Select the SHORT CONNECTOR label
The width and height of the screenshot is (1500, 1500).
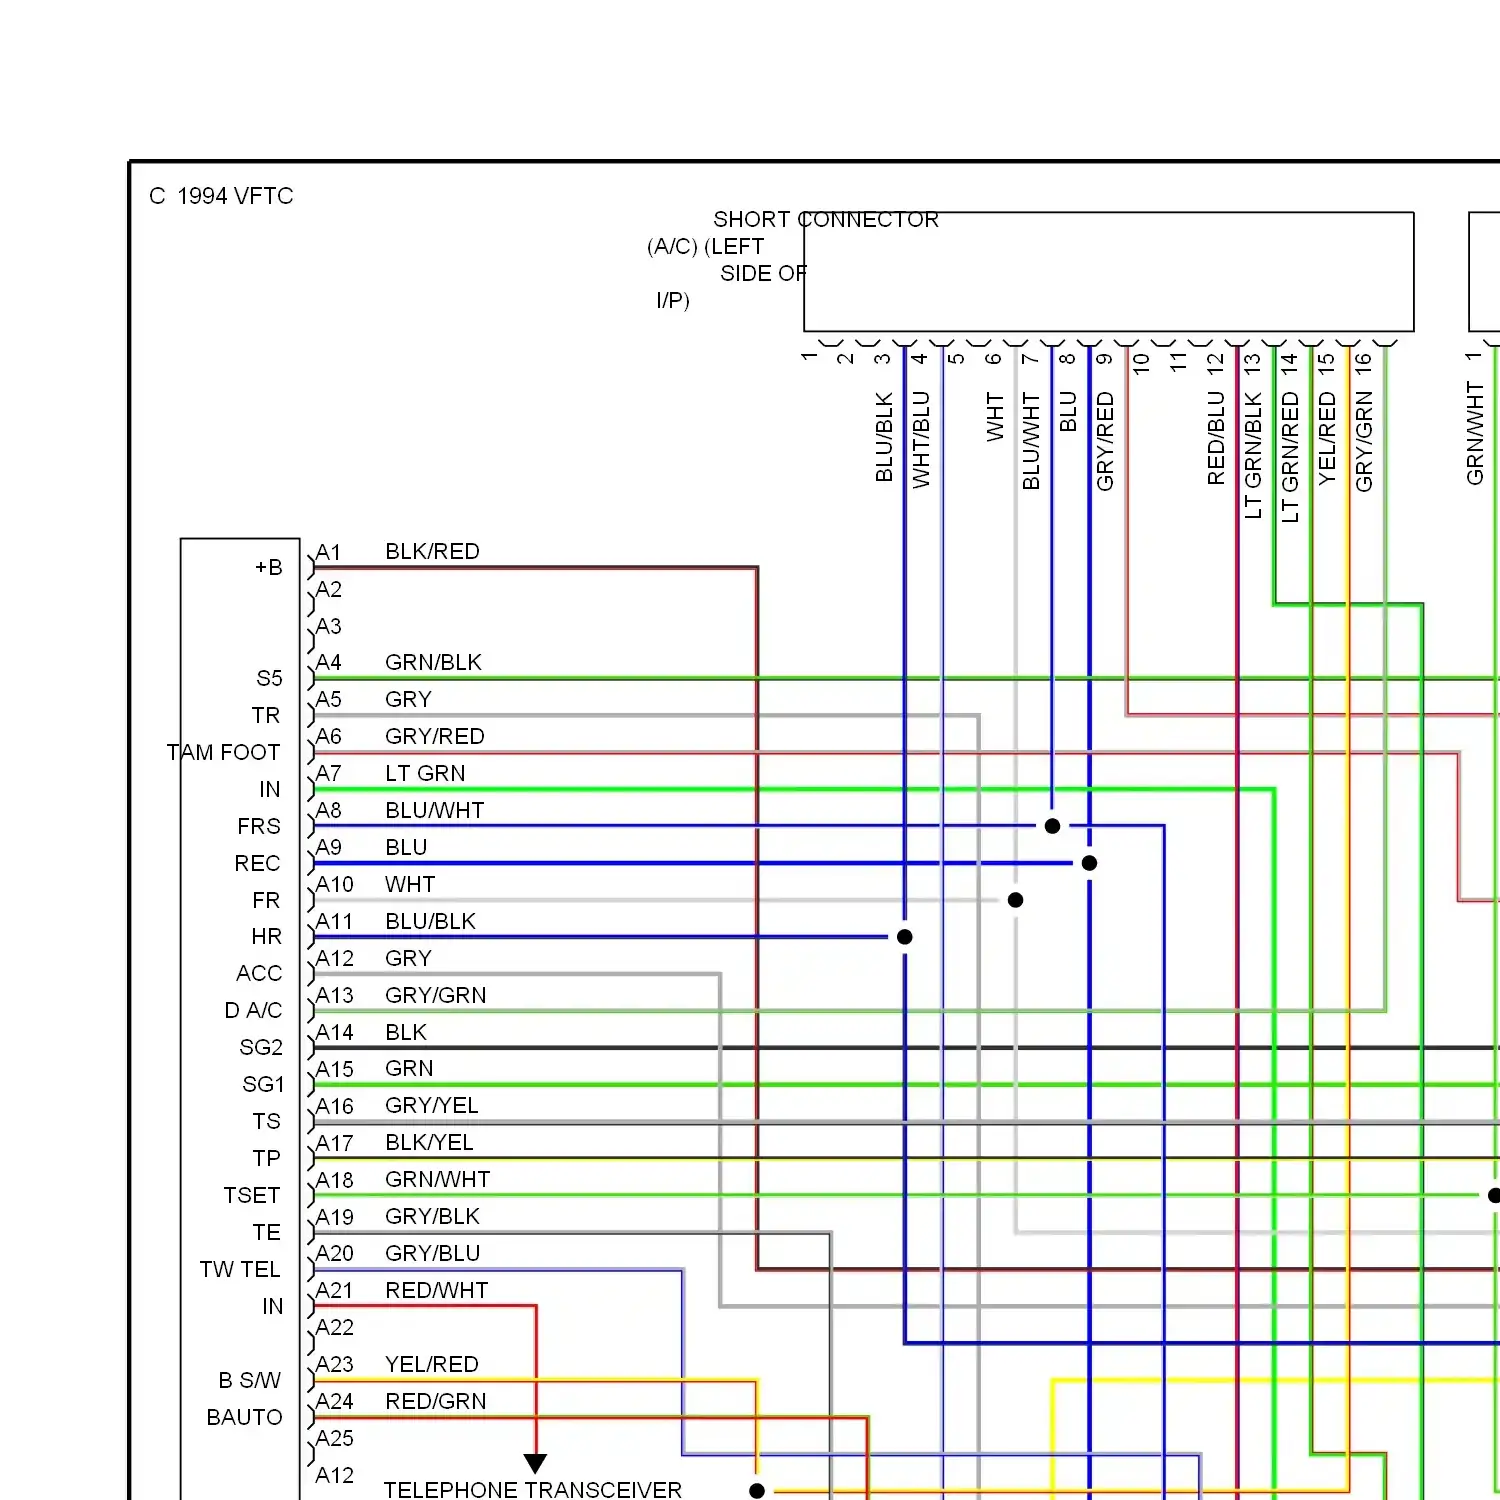826,219
